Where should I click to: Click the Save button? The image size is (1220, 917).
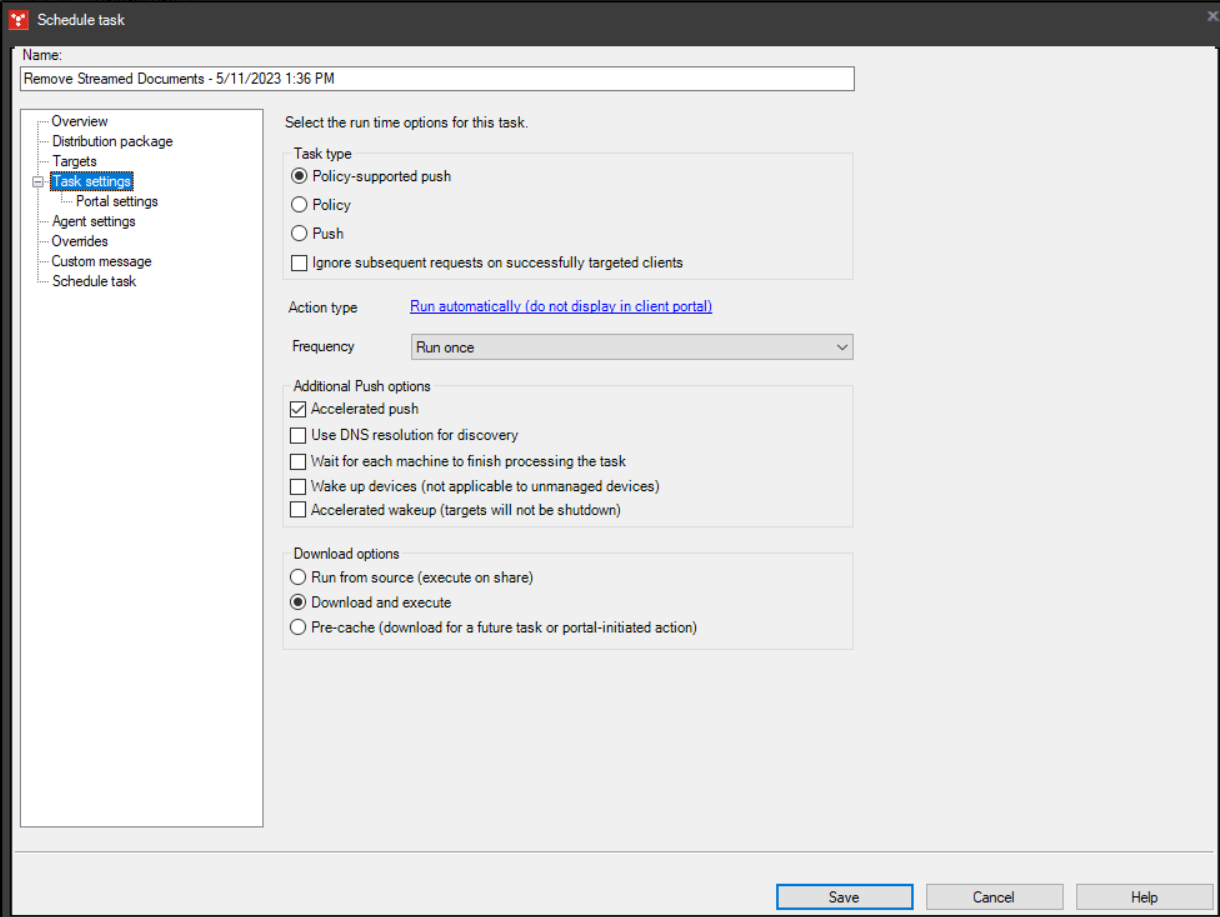click(x=843, y=897)
